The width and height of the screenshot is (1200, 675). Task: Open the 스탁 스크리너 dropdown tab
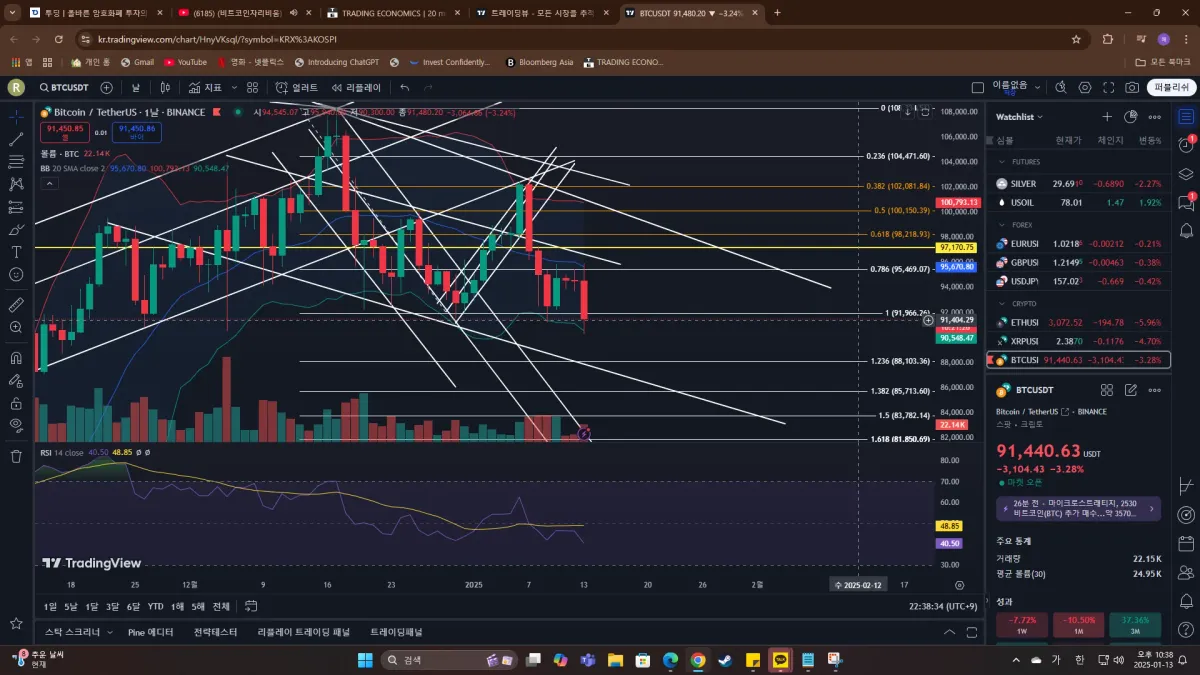click(78, 632)
